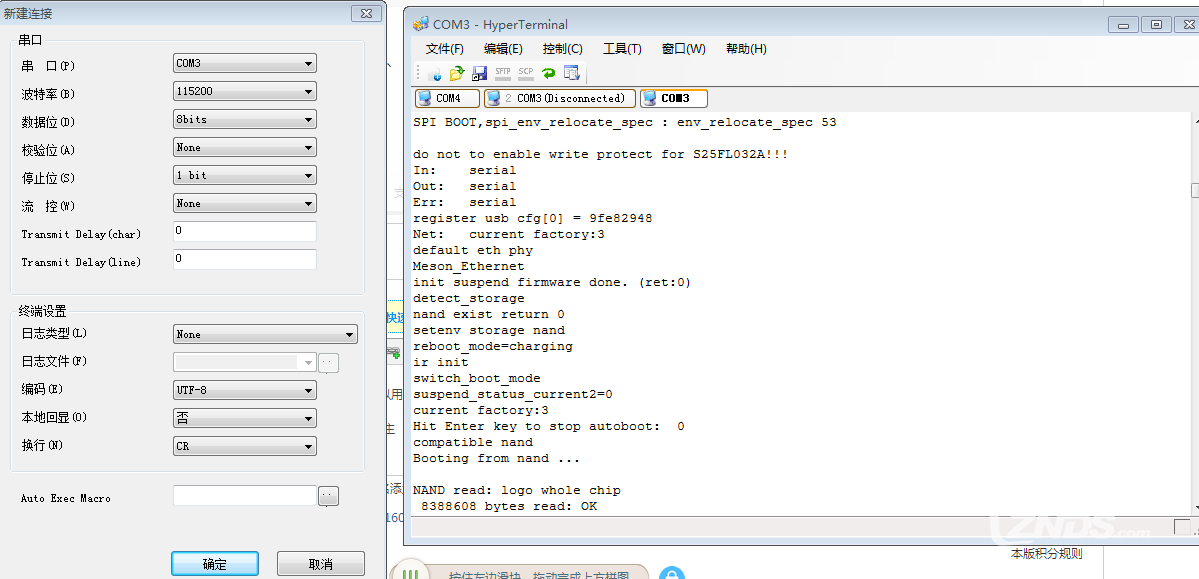This screenshot has height=579, width=1199.
Task: Open the 换行 CR dropdown
Action: (245, 446)
